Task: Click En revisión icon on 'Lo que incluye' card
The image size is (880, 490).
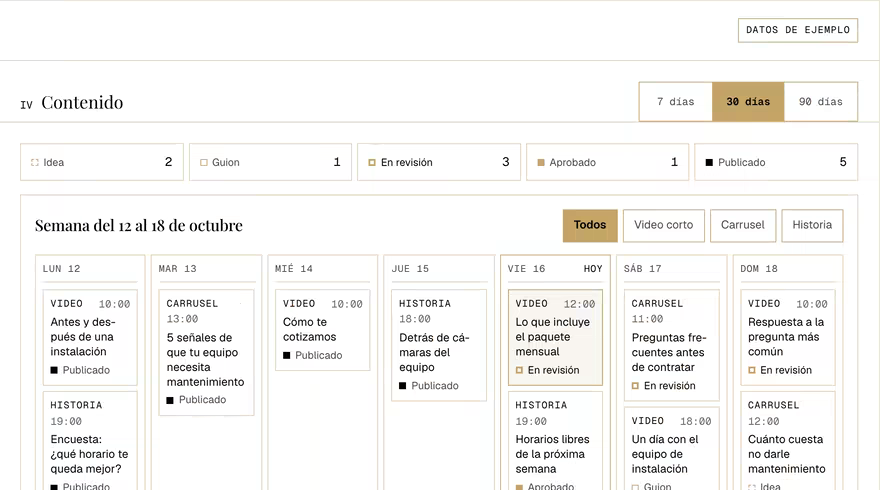Action: [x=519, y=370]
